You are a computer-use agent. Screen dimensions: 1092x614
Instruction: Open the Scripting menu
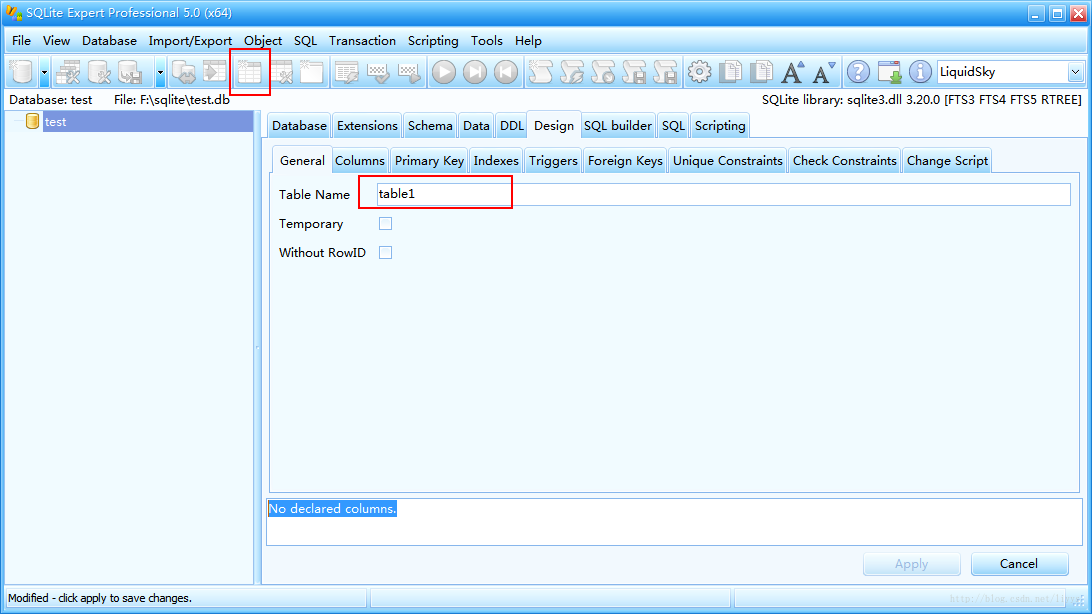pyautogui.click(x=433, y=40)
